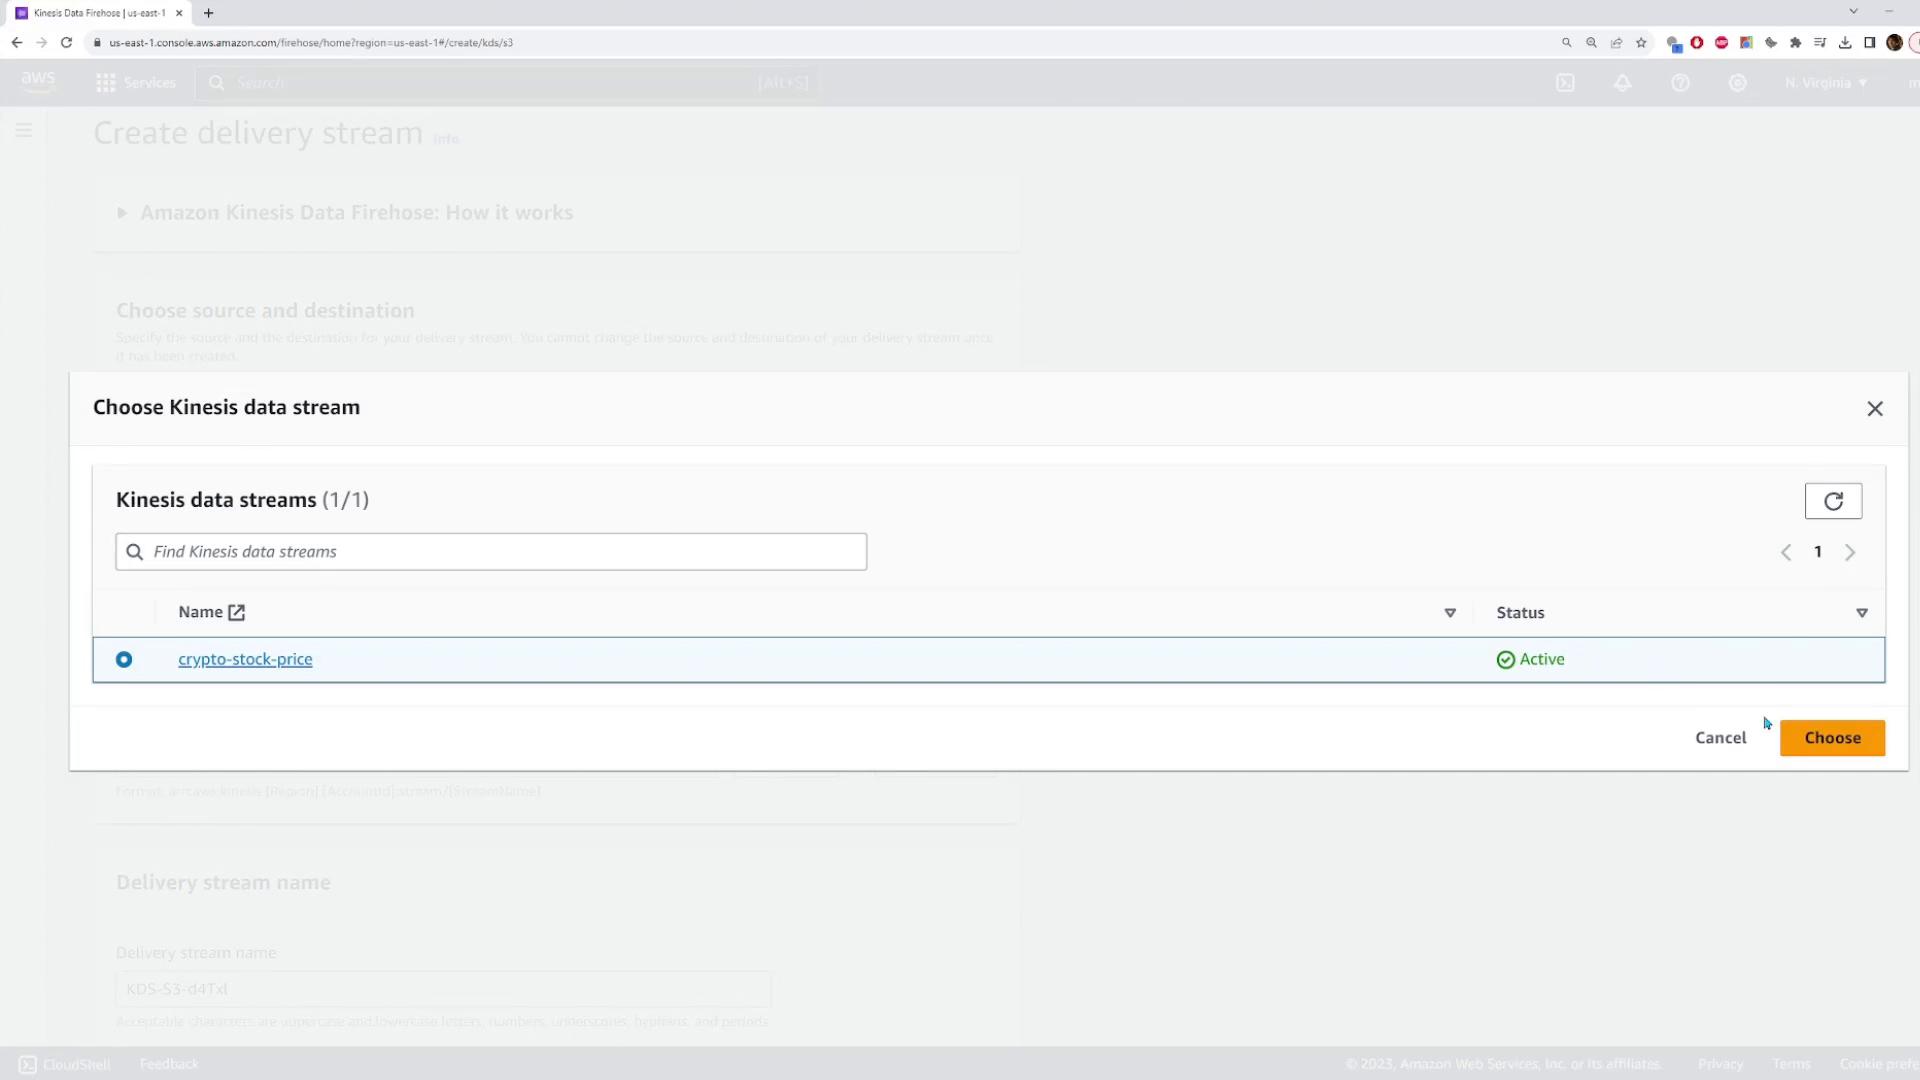Open the Privacy footer link
Viewport: 1920px width, 1080px height.
[1720, 1064]
